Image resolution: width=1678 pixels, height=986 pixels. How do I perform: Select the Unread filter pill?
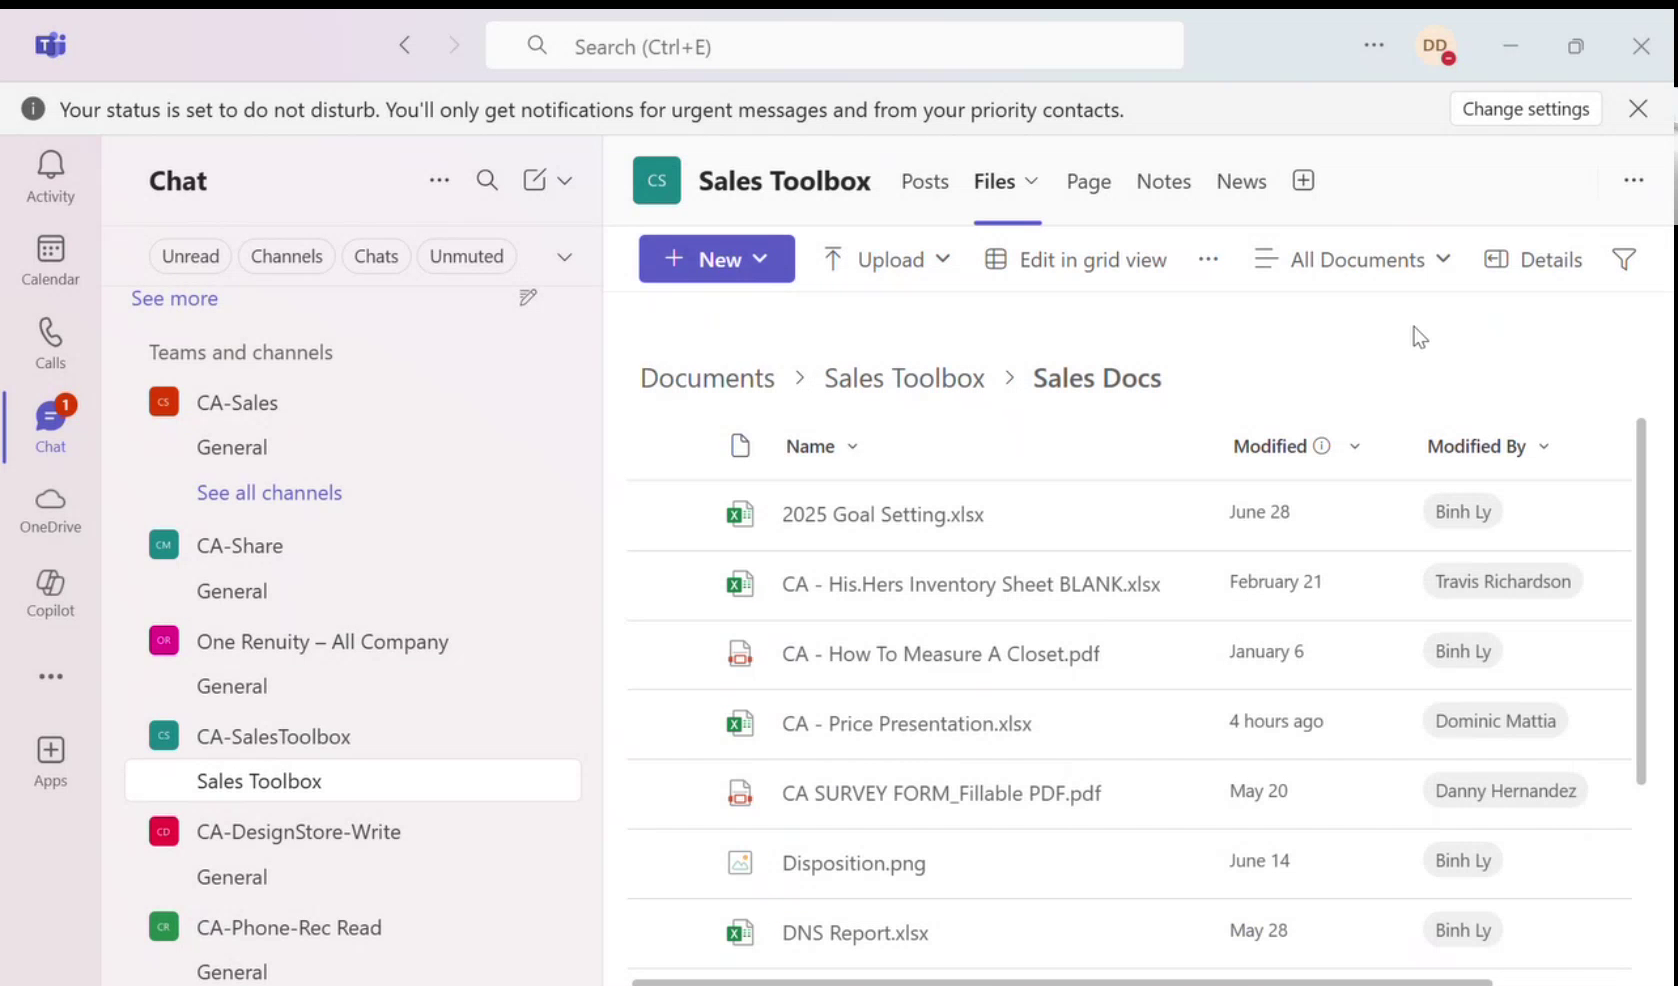[x=190, y=256]
